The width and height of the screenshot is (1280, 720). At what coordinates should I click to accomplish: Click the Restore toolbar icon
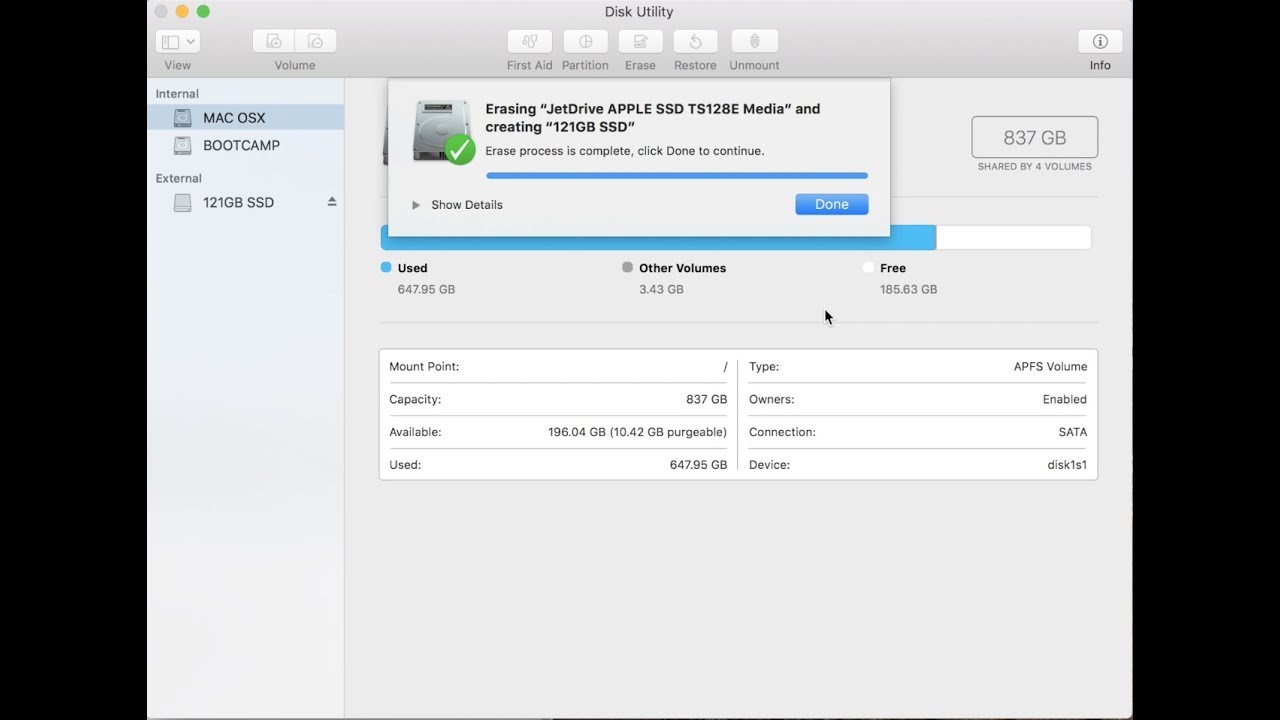[x=695, y=41]
